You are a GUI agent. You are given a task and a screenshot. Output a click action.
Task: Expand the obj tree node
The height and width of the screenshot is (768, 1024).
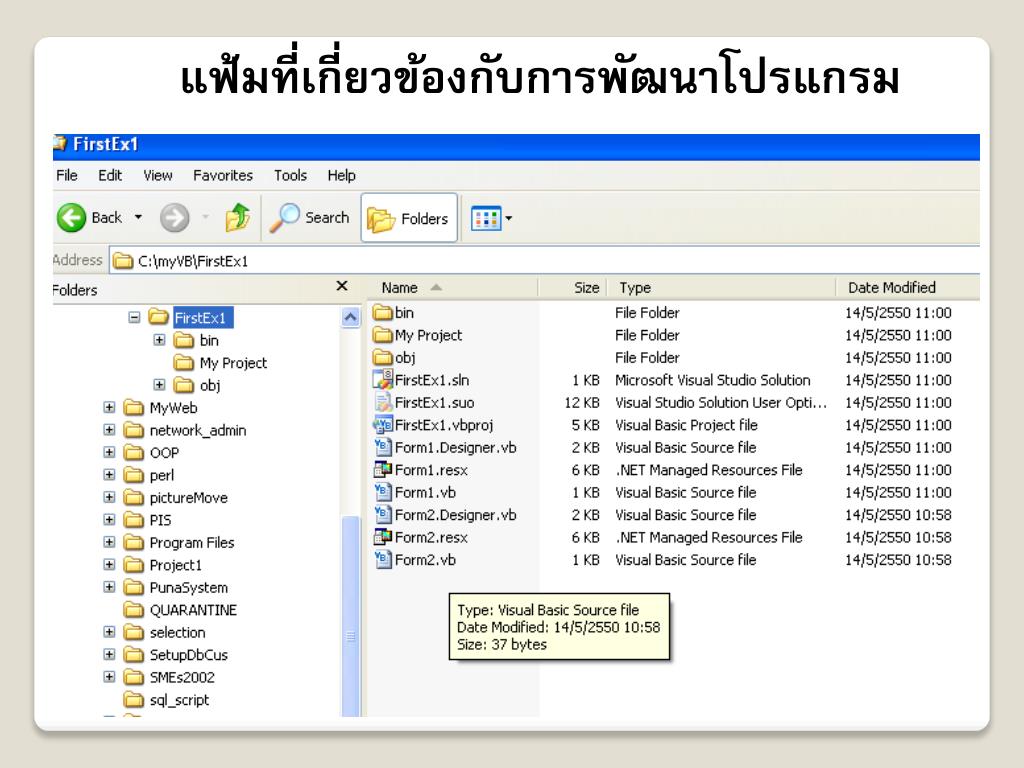click(159, 385)
